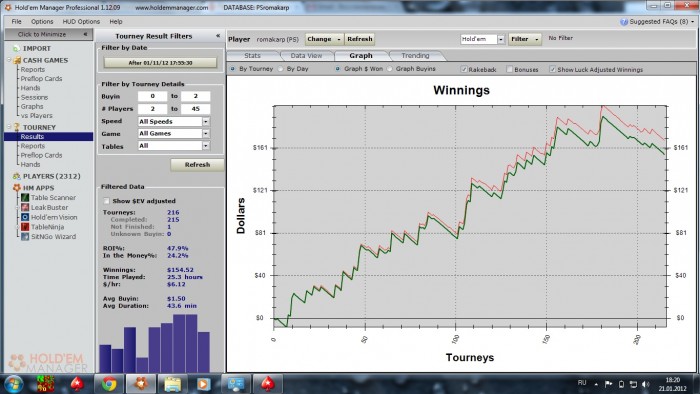The width and height of the screenshot is (700, 394).
Task: Open Hold'em Vision app icon
Action: [x=25, y=217]
